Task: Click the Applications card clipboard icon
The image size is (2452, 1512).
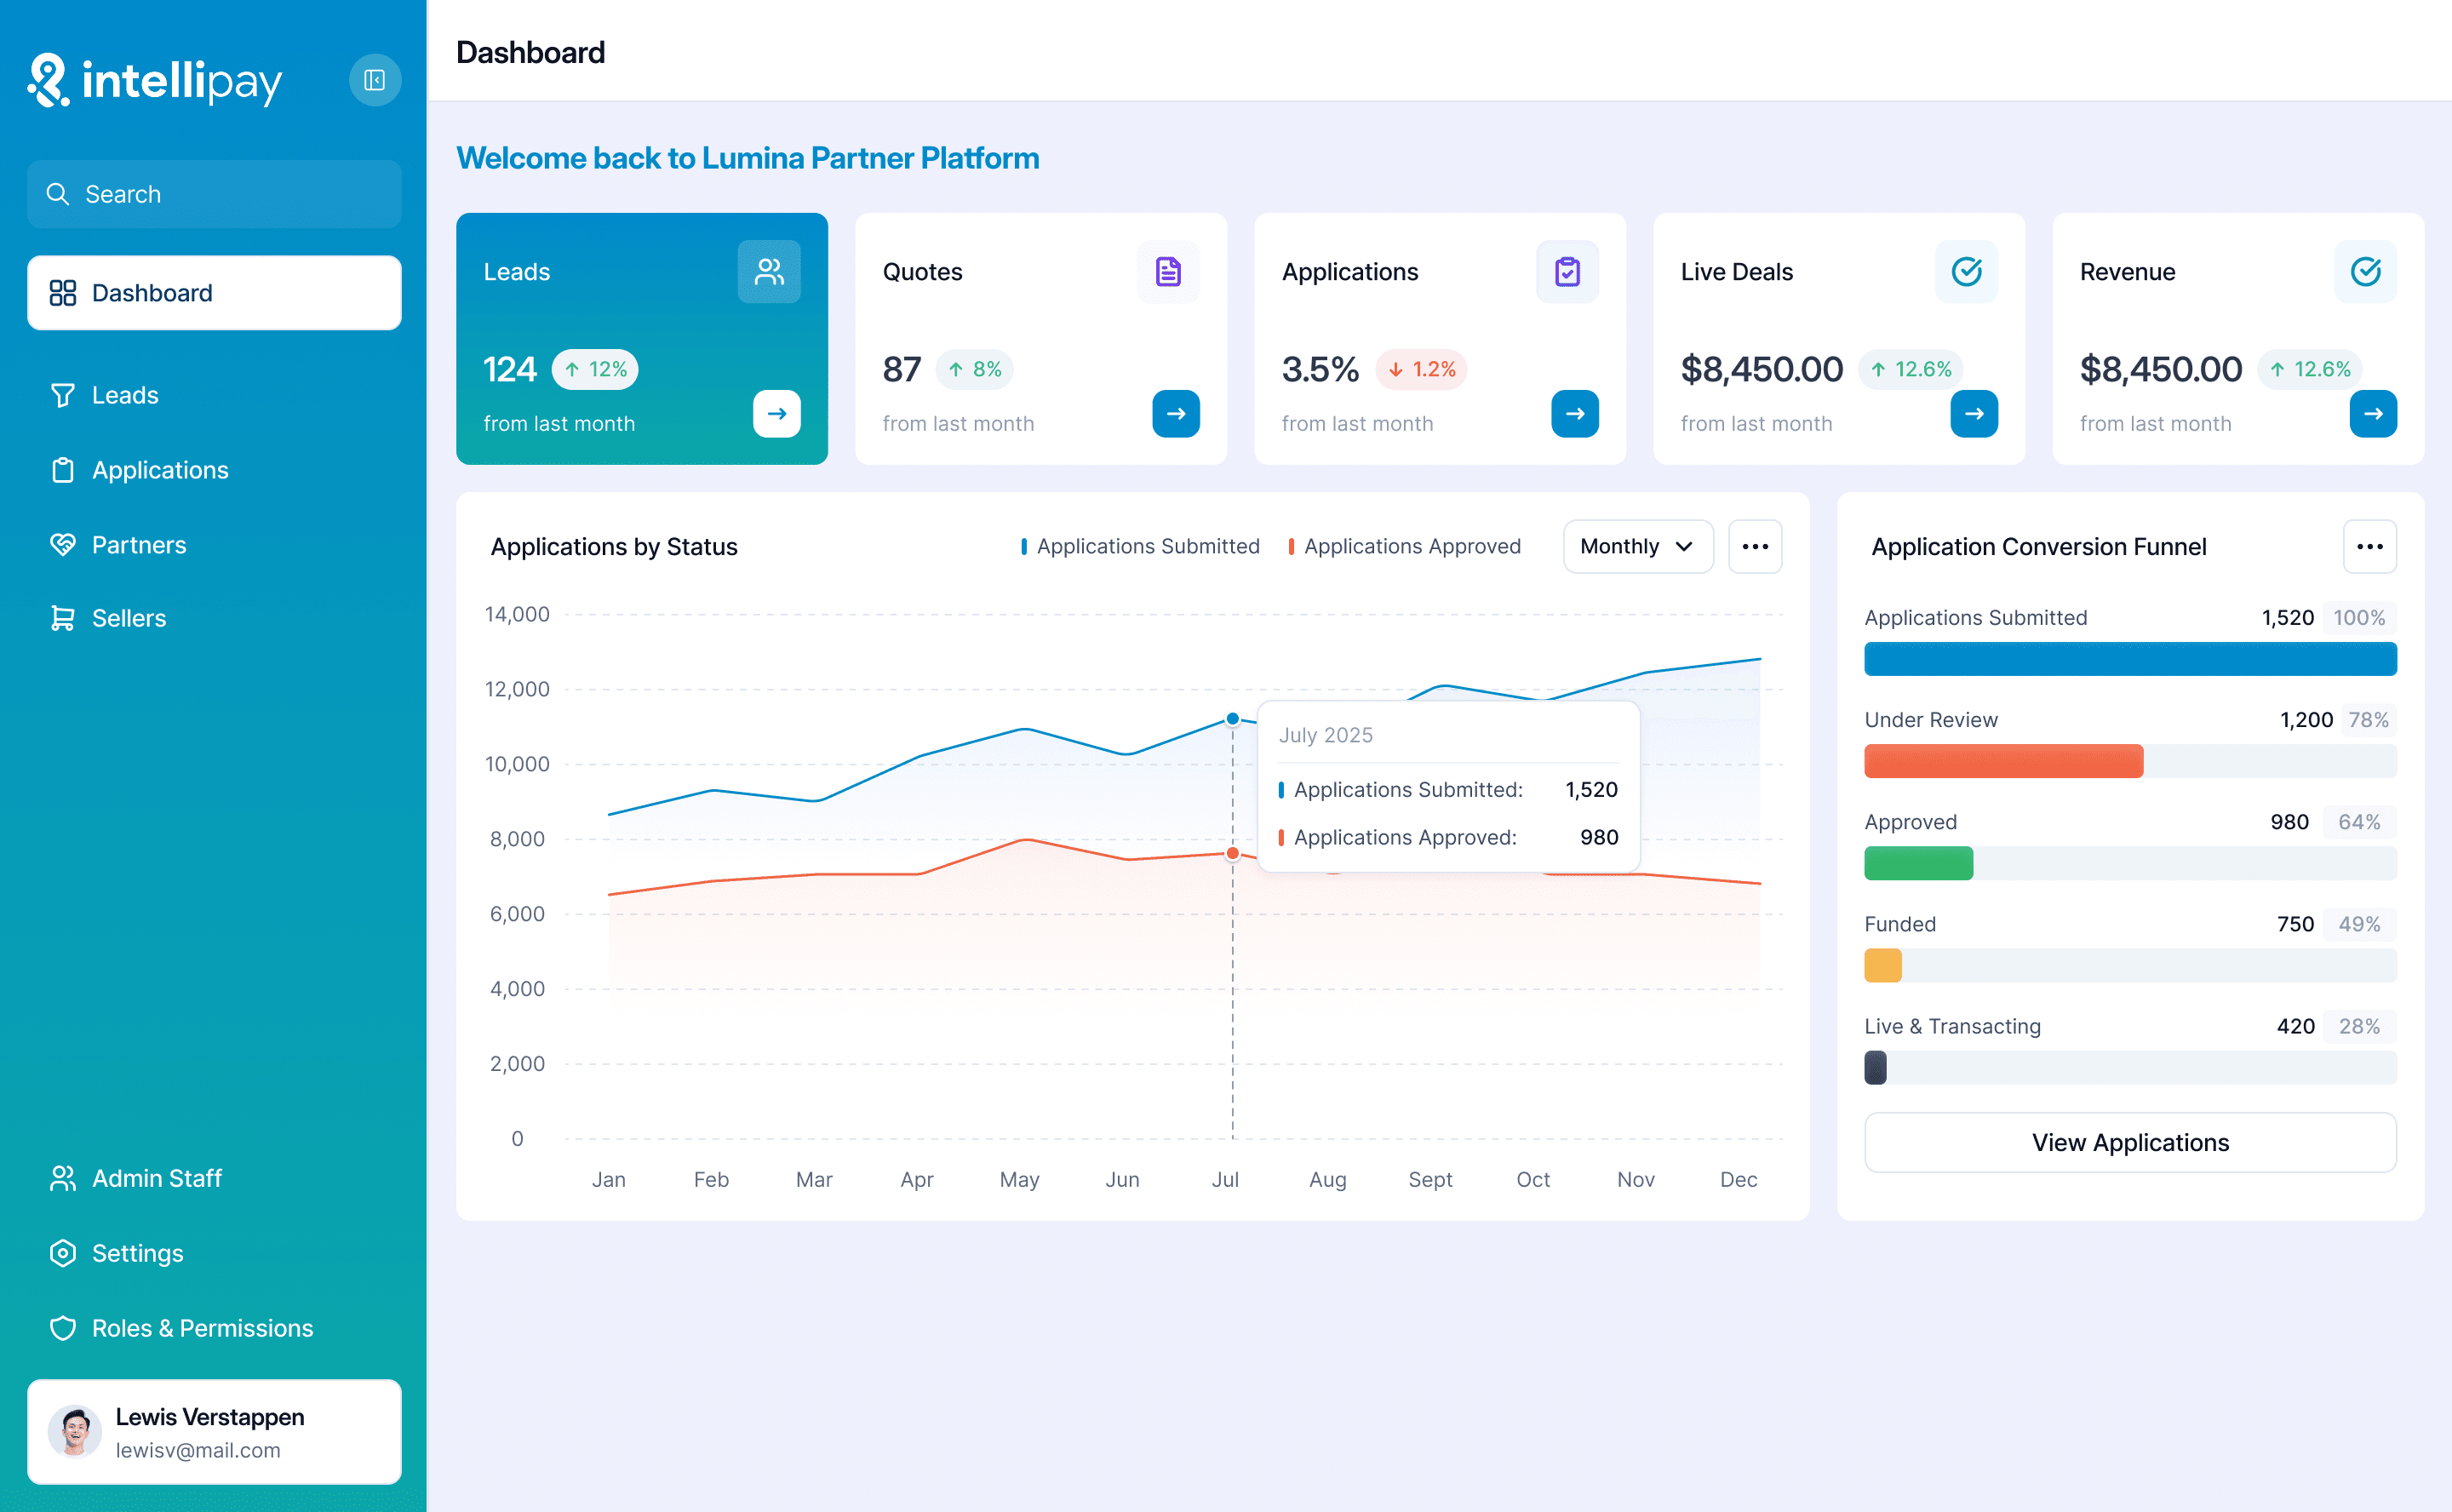Action: 1566,271
